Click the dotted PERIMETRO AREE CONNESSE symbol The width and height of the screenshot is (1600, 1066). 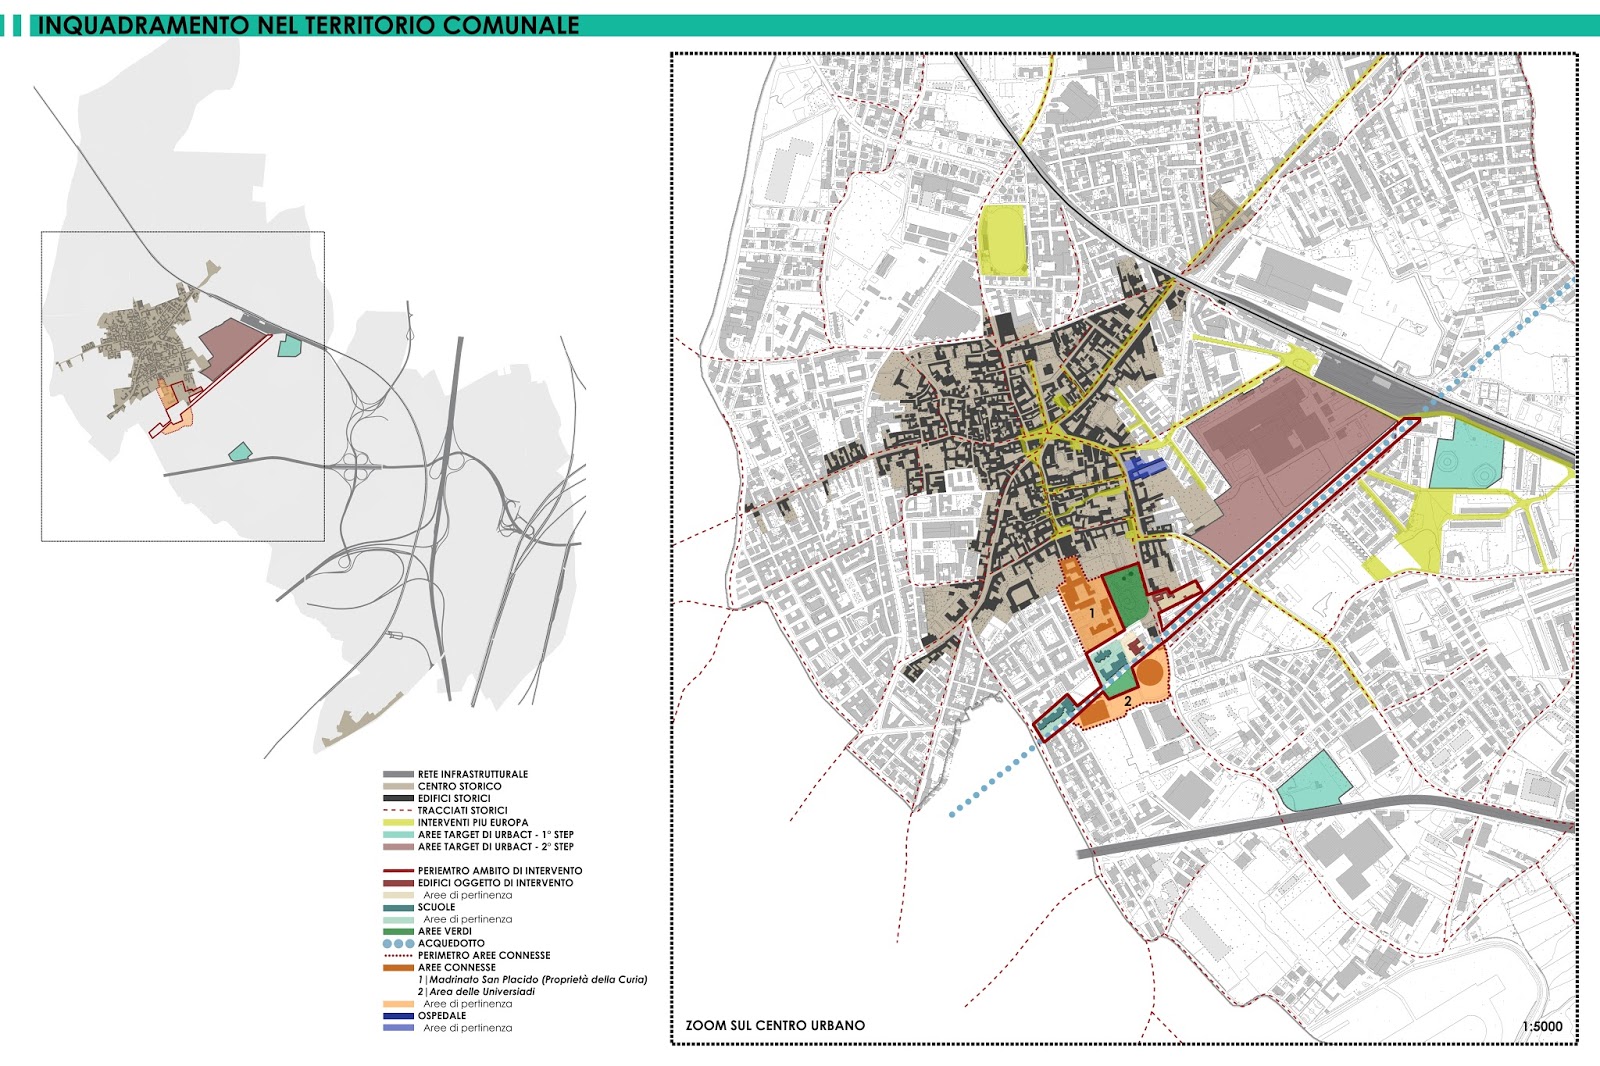tap(398, 955)
